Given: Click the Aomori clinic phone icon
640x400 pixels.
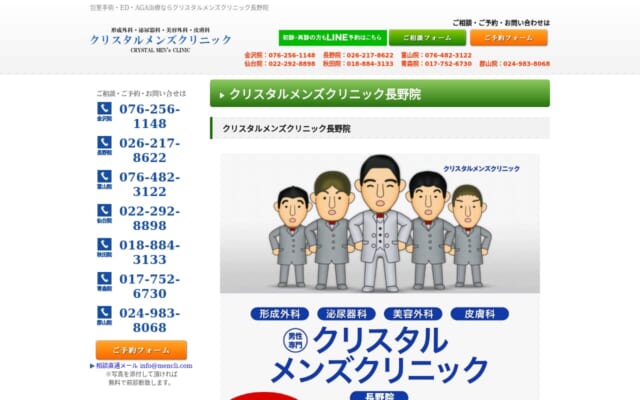Looking at the screenshot, I should pyautogui.click(x=104, y=281).
